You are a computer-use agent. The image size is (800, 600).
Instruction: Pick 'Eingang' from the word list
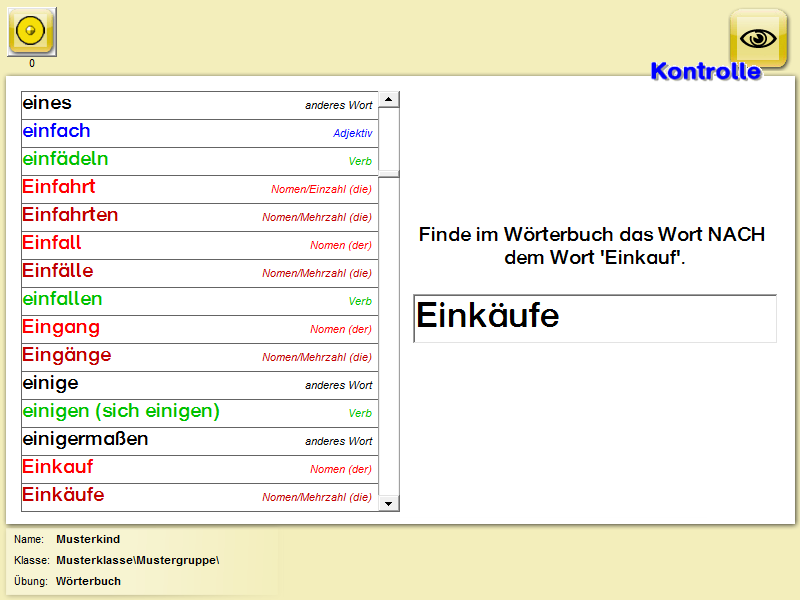coord(198,329)
